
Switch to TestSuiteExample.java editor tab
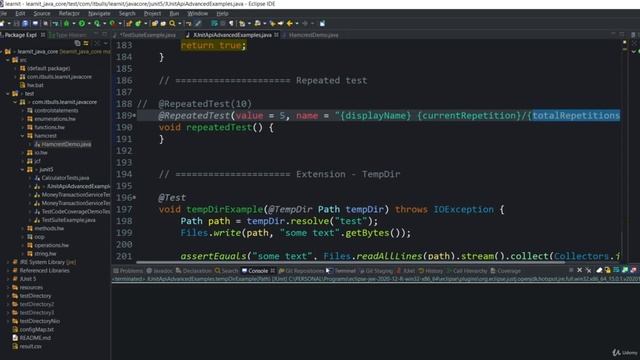point(148,35)
